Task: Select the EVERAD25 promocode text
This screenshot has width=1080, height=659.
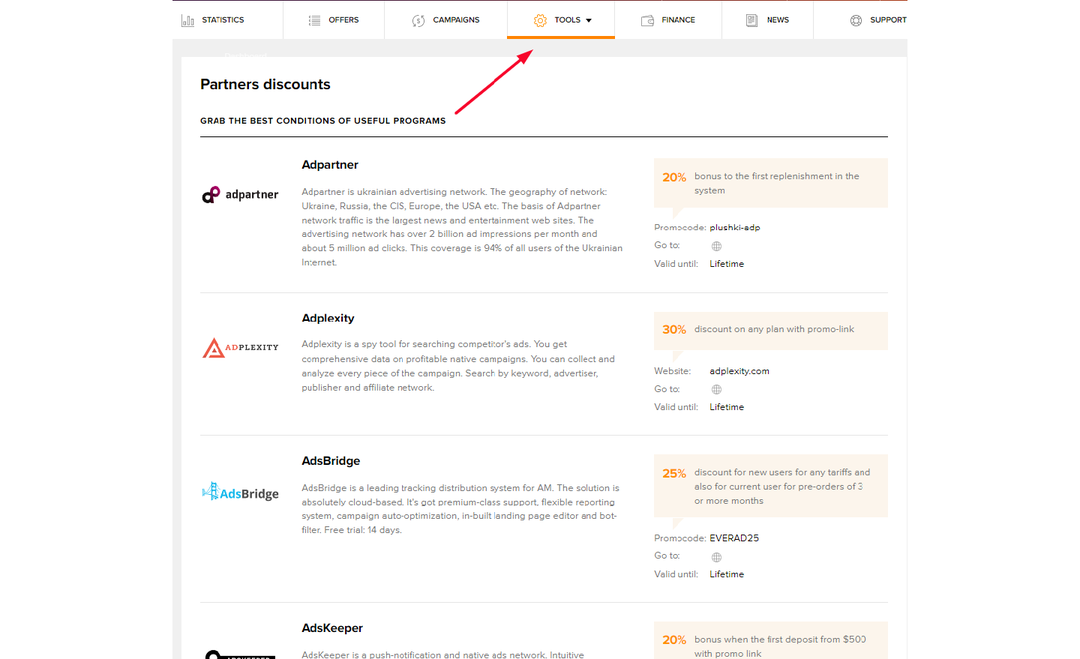Action: click(x=735, y=537)
